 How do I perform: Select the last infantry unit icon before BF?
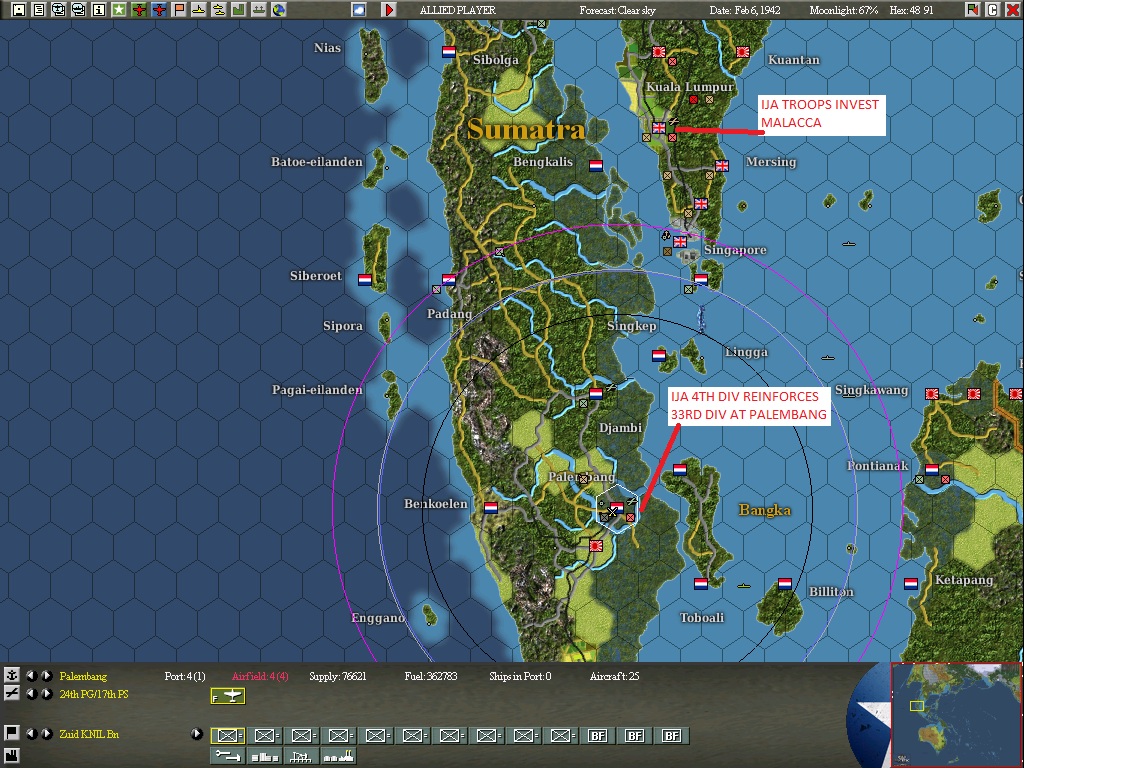tap(561, 736)
